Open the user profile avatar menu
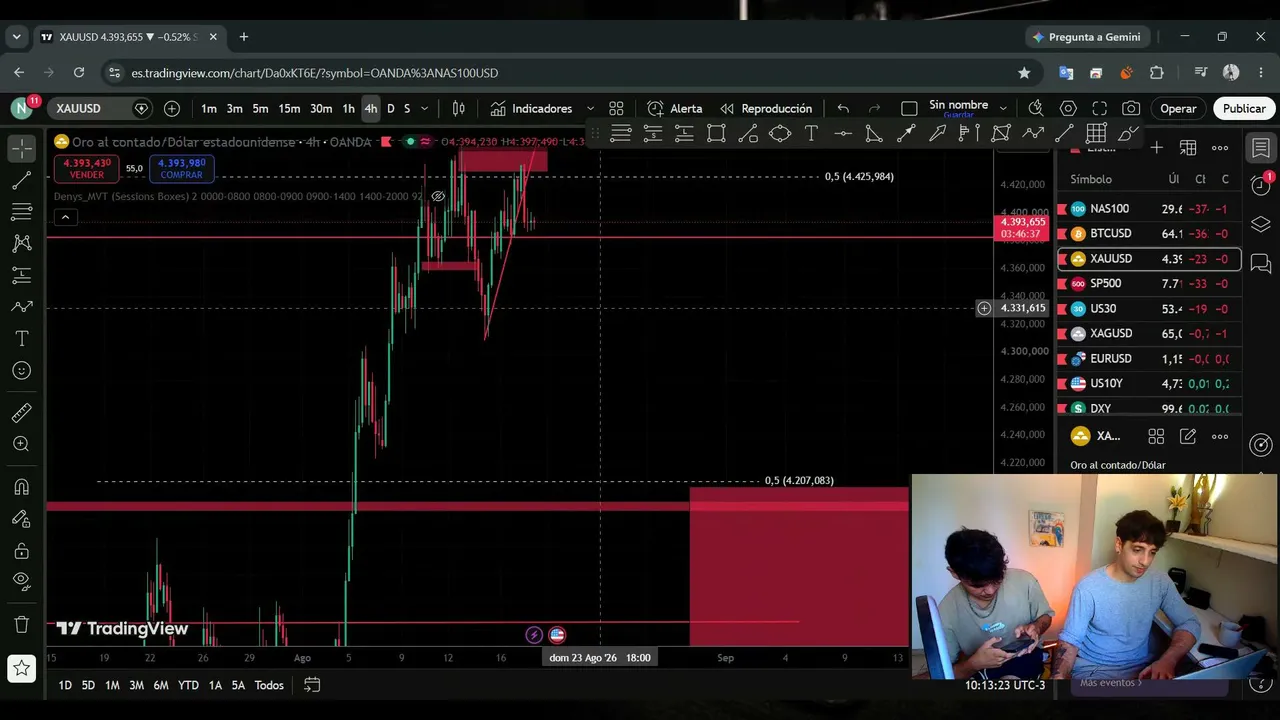 pos(21,108)
